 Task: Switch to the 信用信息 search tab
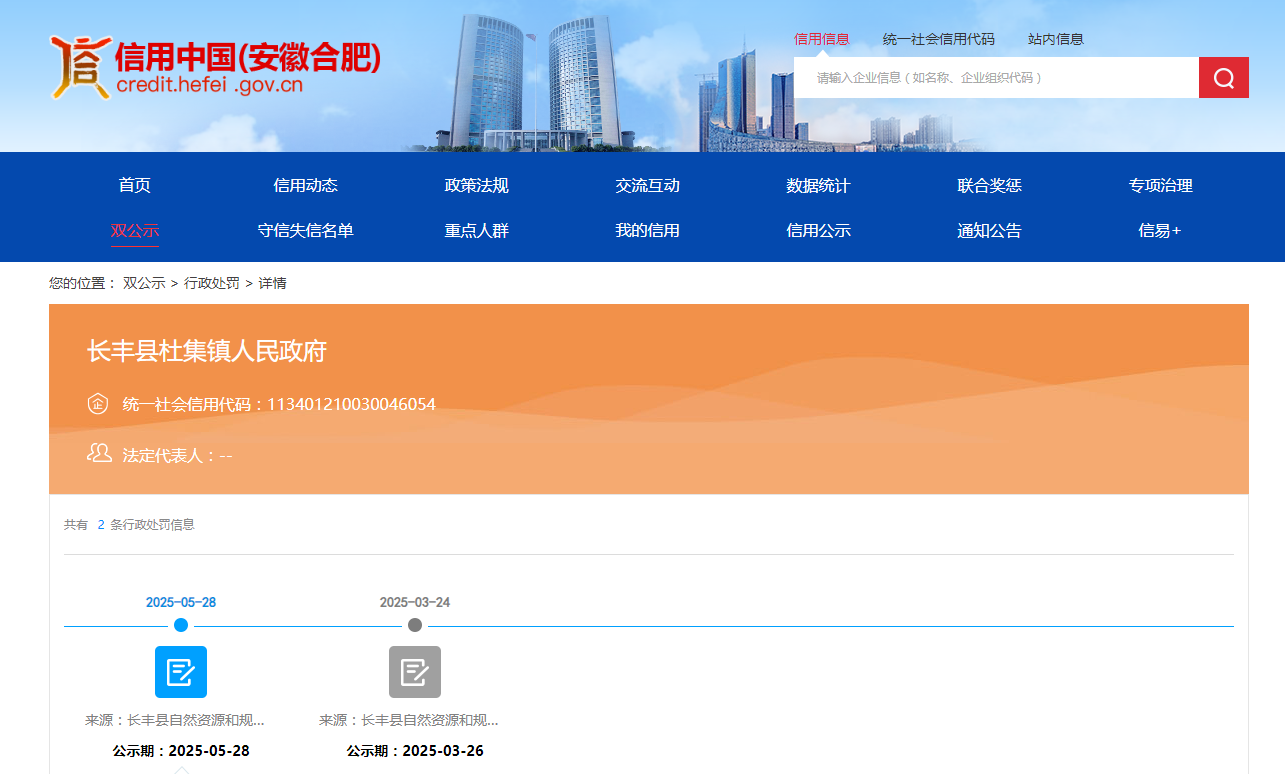[x=821, y=39]
